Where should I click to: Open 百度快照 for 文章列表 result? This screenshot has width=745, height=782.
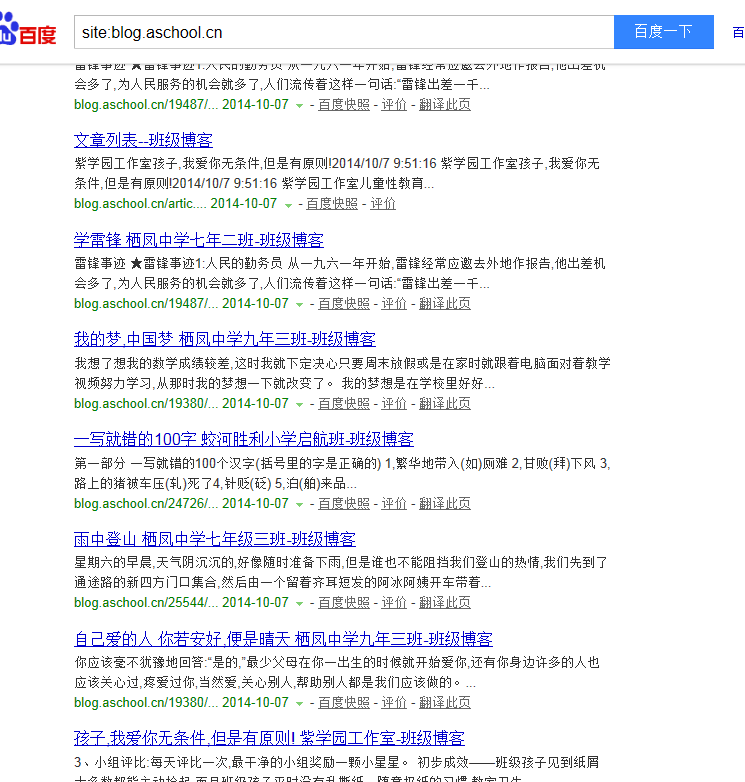click(332, 203)
